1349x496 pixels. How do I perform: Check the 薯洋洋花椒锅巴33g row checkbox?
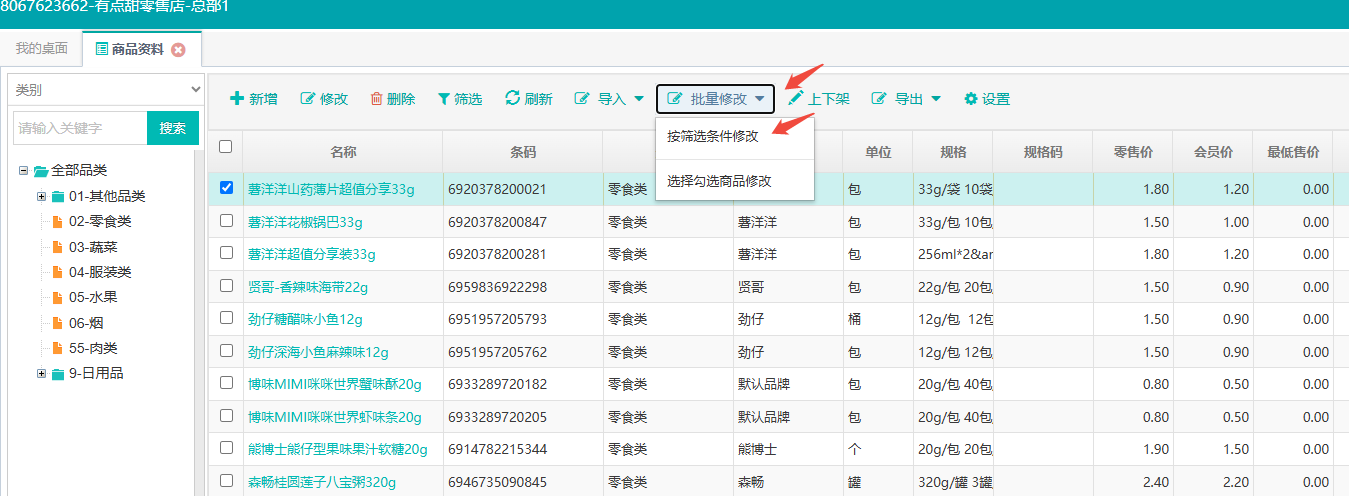click(x=226, y=220)
